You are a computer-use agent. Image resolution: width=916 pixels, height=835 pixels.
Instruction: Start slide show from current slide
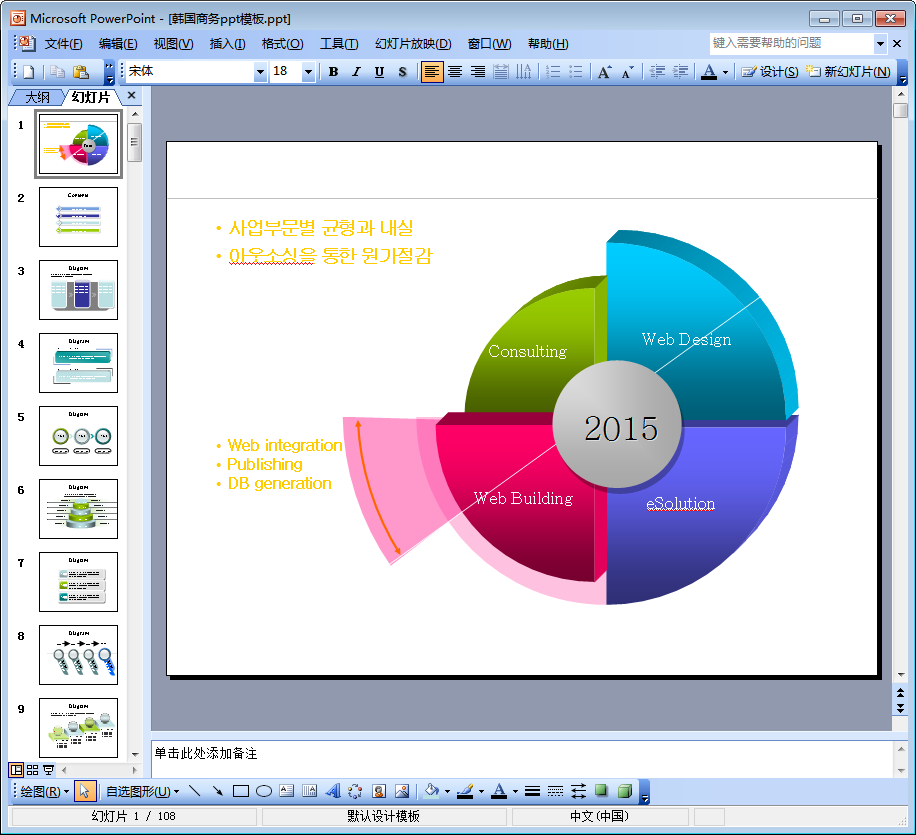pyautogui.click(x=49, y=770)
